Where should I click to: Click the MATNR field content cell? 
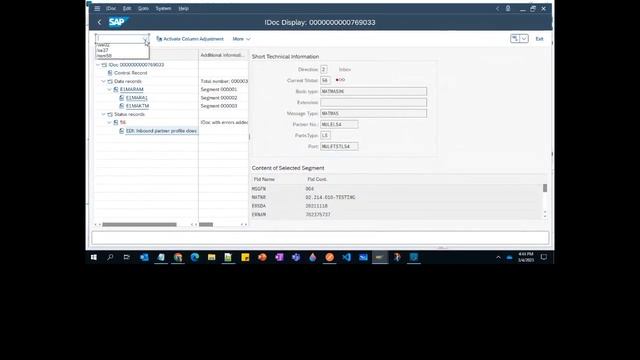(x=330, y=198)
